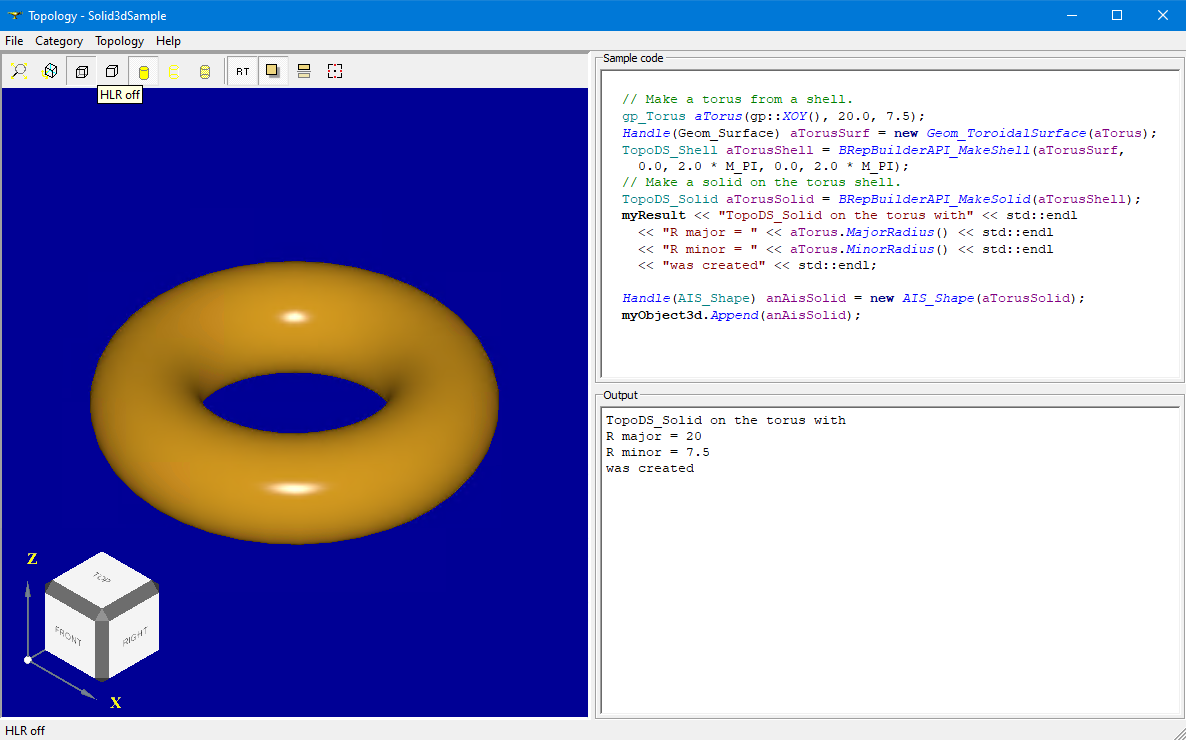The image size is (1186, 740).
Task: Select the wireframe box icon with hidden lines
Action: (x=82, y=72)
